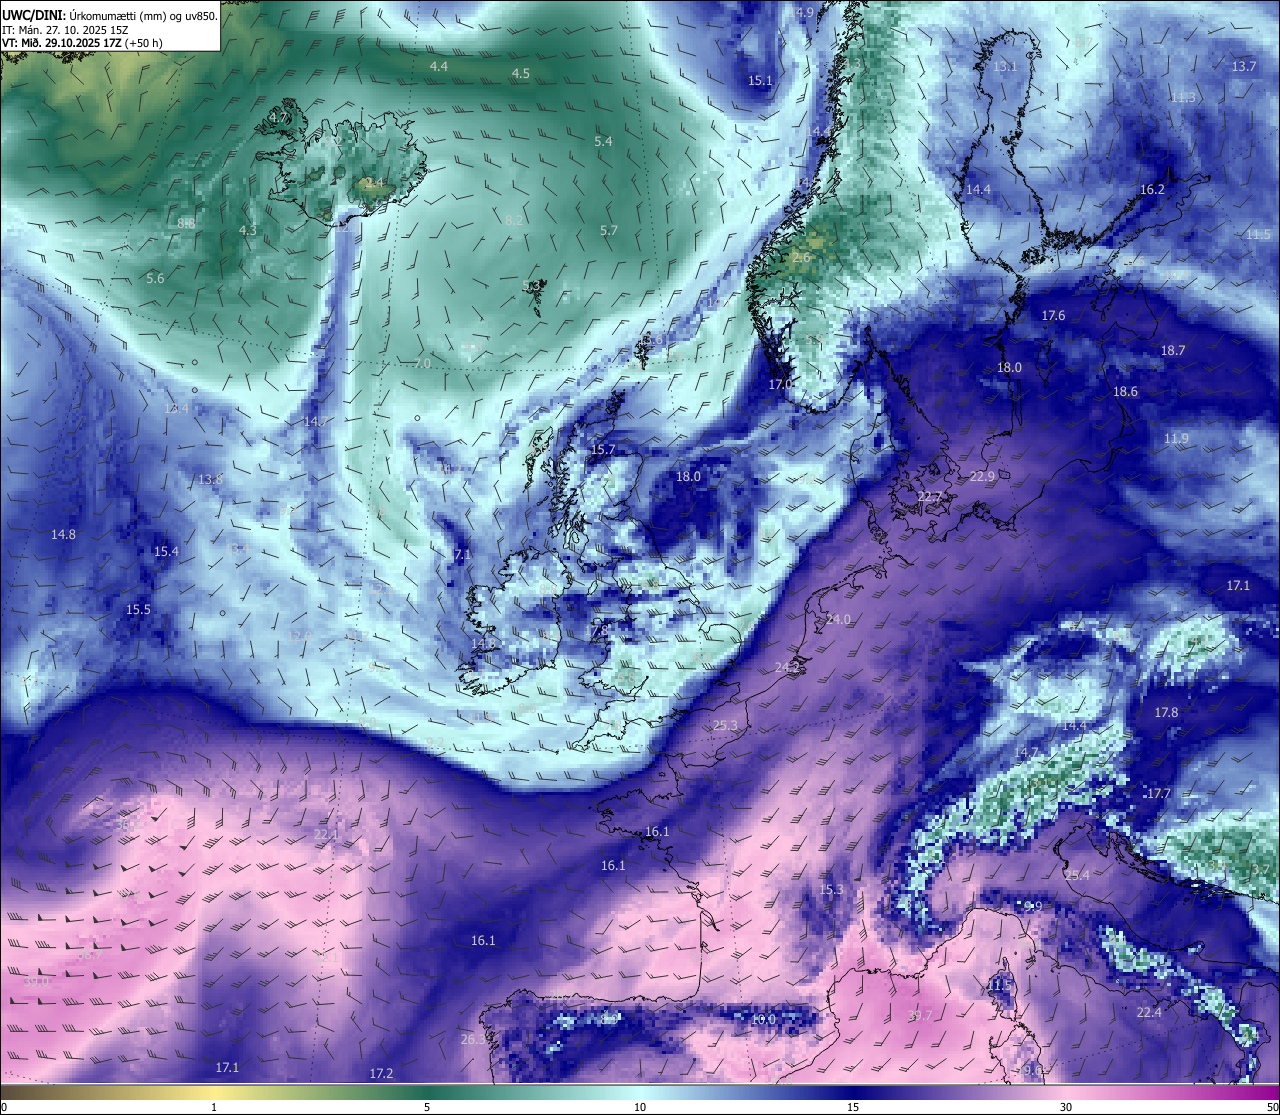
Task: Click the 17.0 value off southern Norway
Action: coord(780,385)
